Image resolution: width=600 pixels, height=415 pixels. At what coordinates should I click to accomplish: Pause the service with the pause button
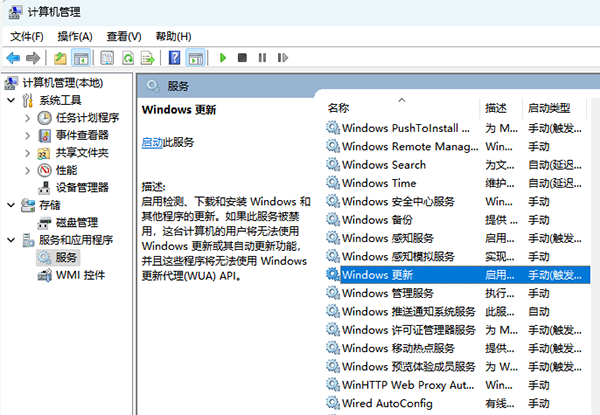[262, 58]
